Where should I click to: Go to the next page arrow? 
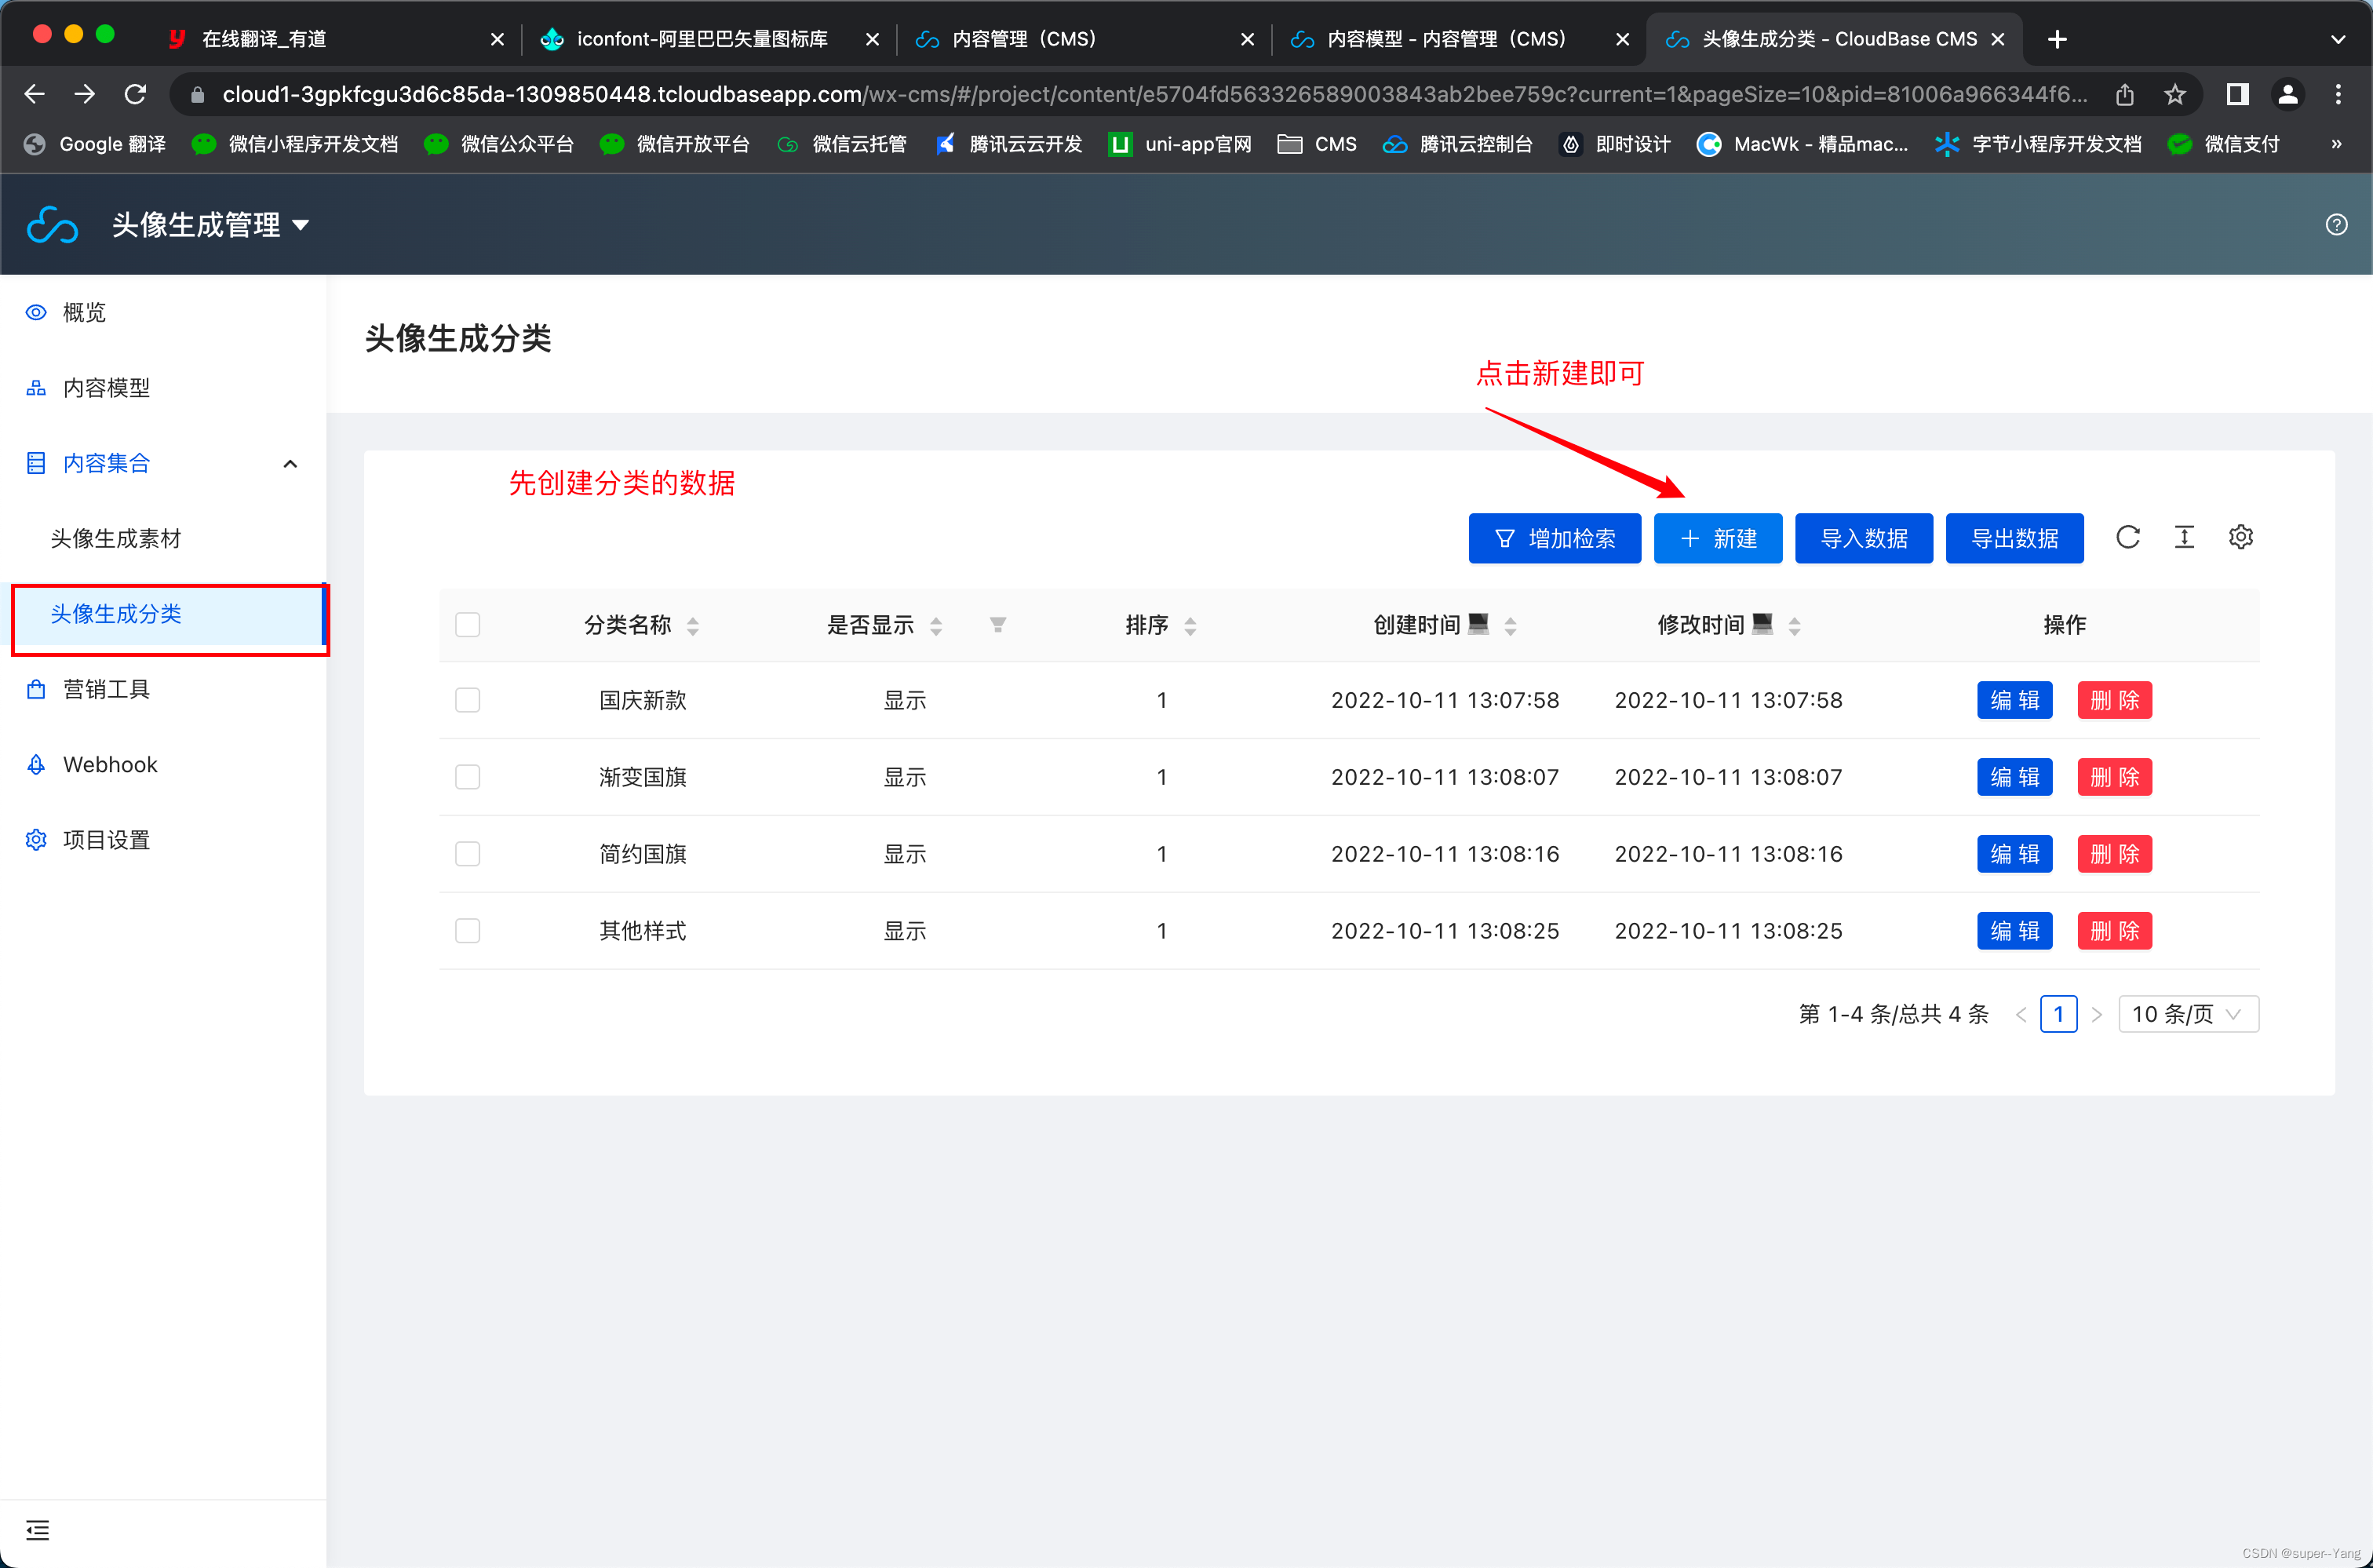pos(2097,1014)
